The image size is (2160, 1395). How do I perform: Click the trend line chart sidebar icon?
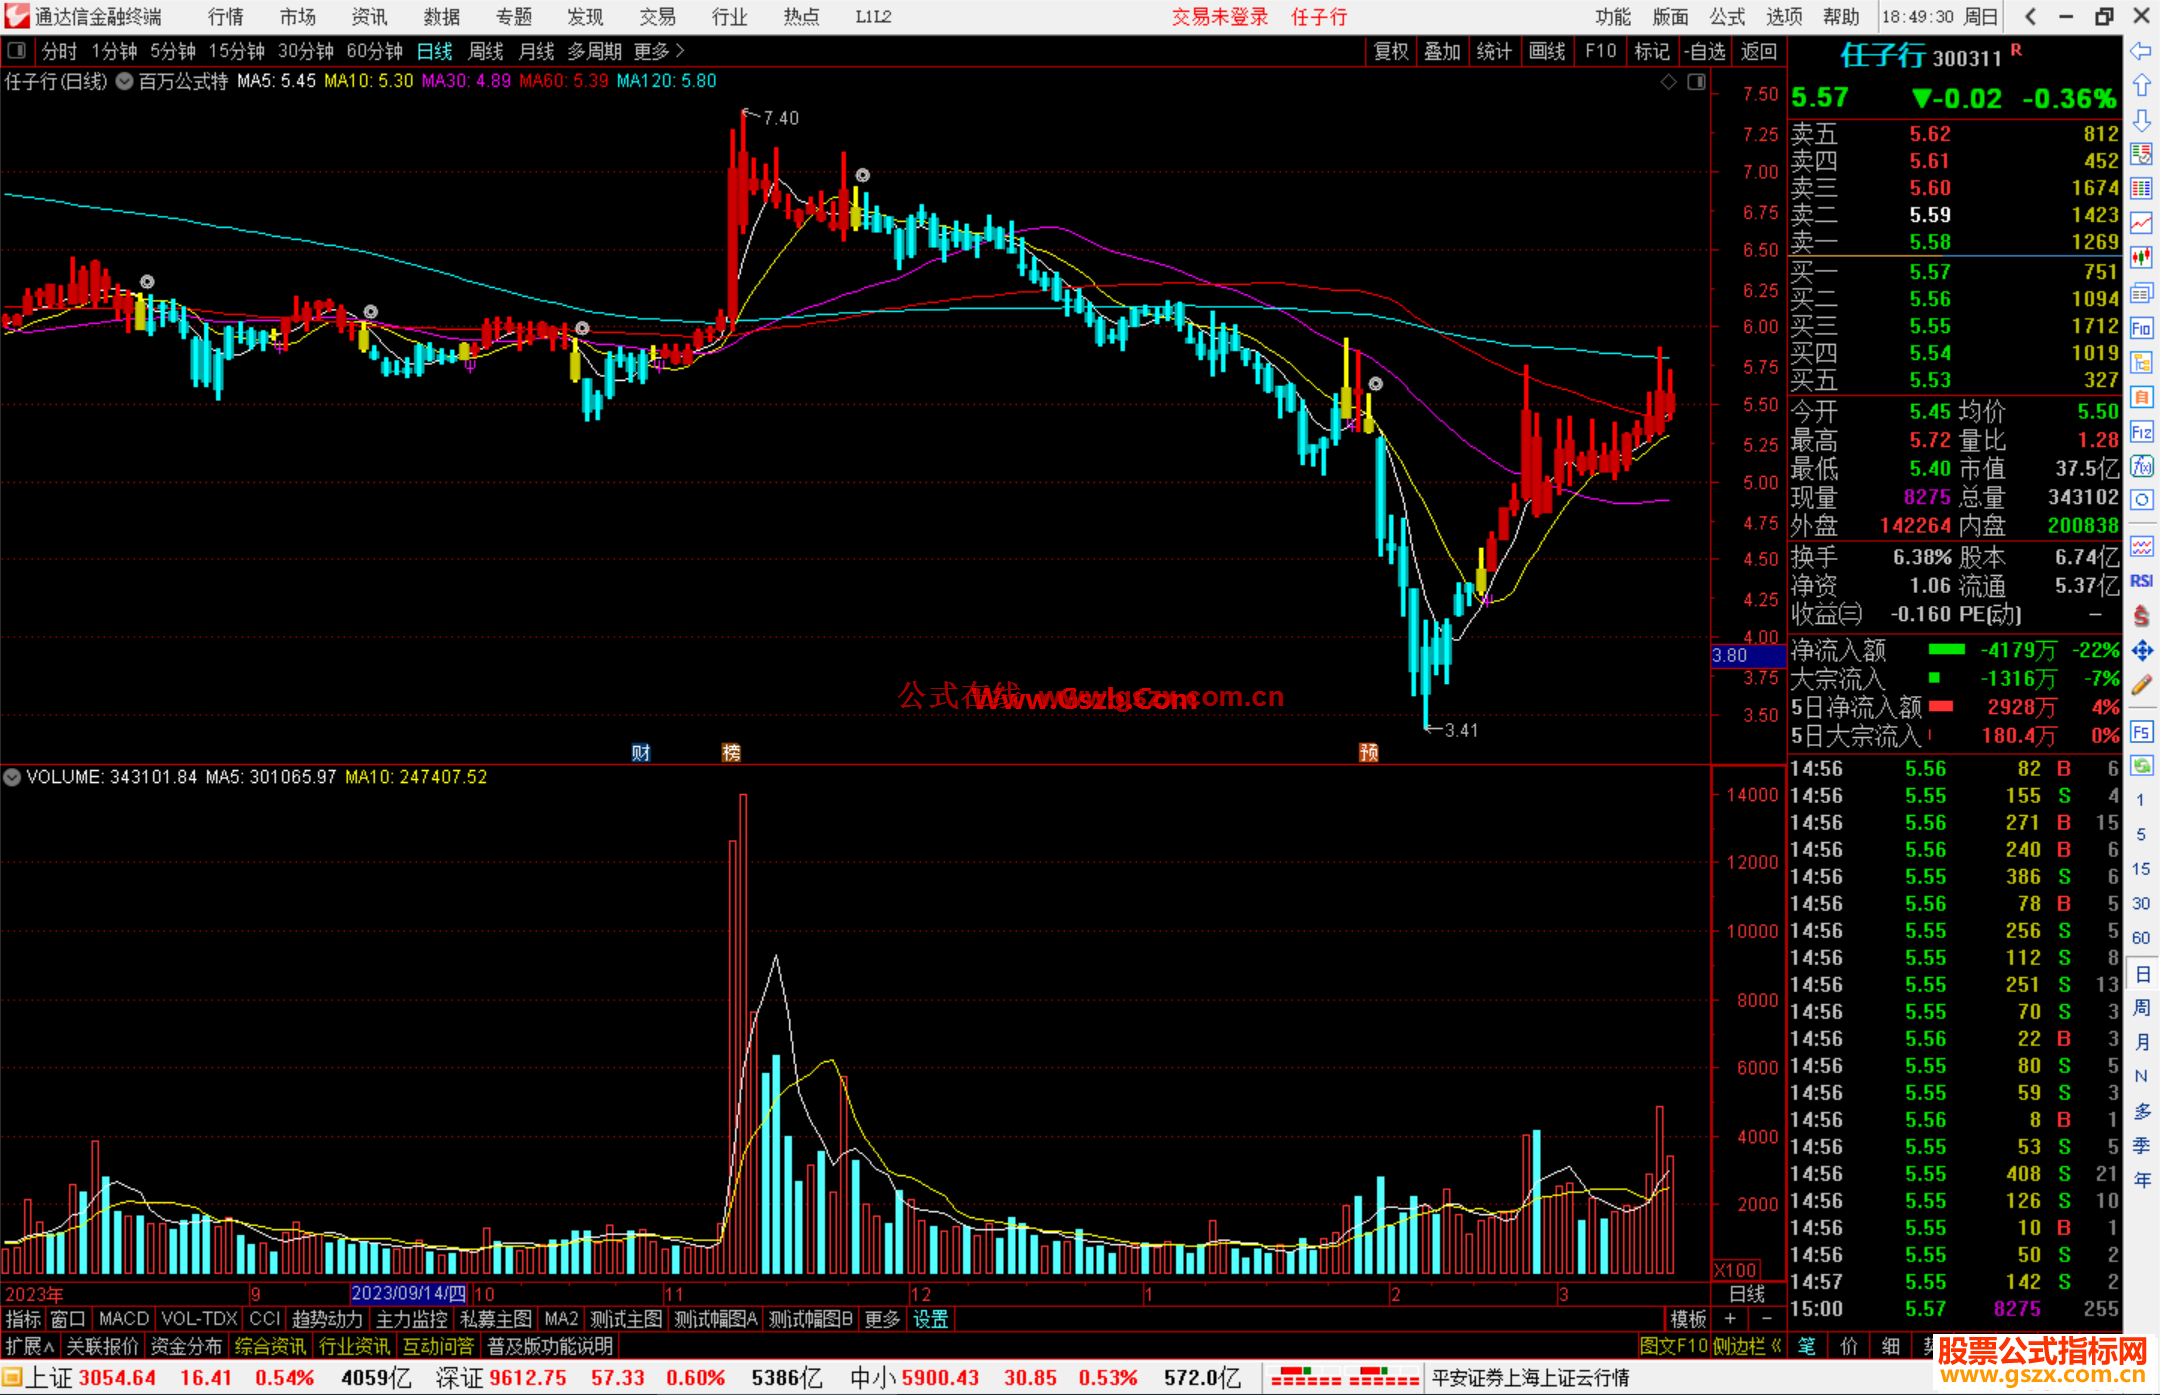point(2141,223)
